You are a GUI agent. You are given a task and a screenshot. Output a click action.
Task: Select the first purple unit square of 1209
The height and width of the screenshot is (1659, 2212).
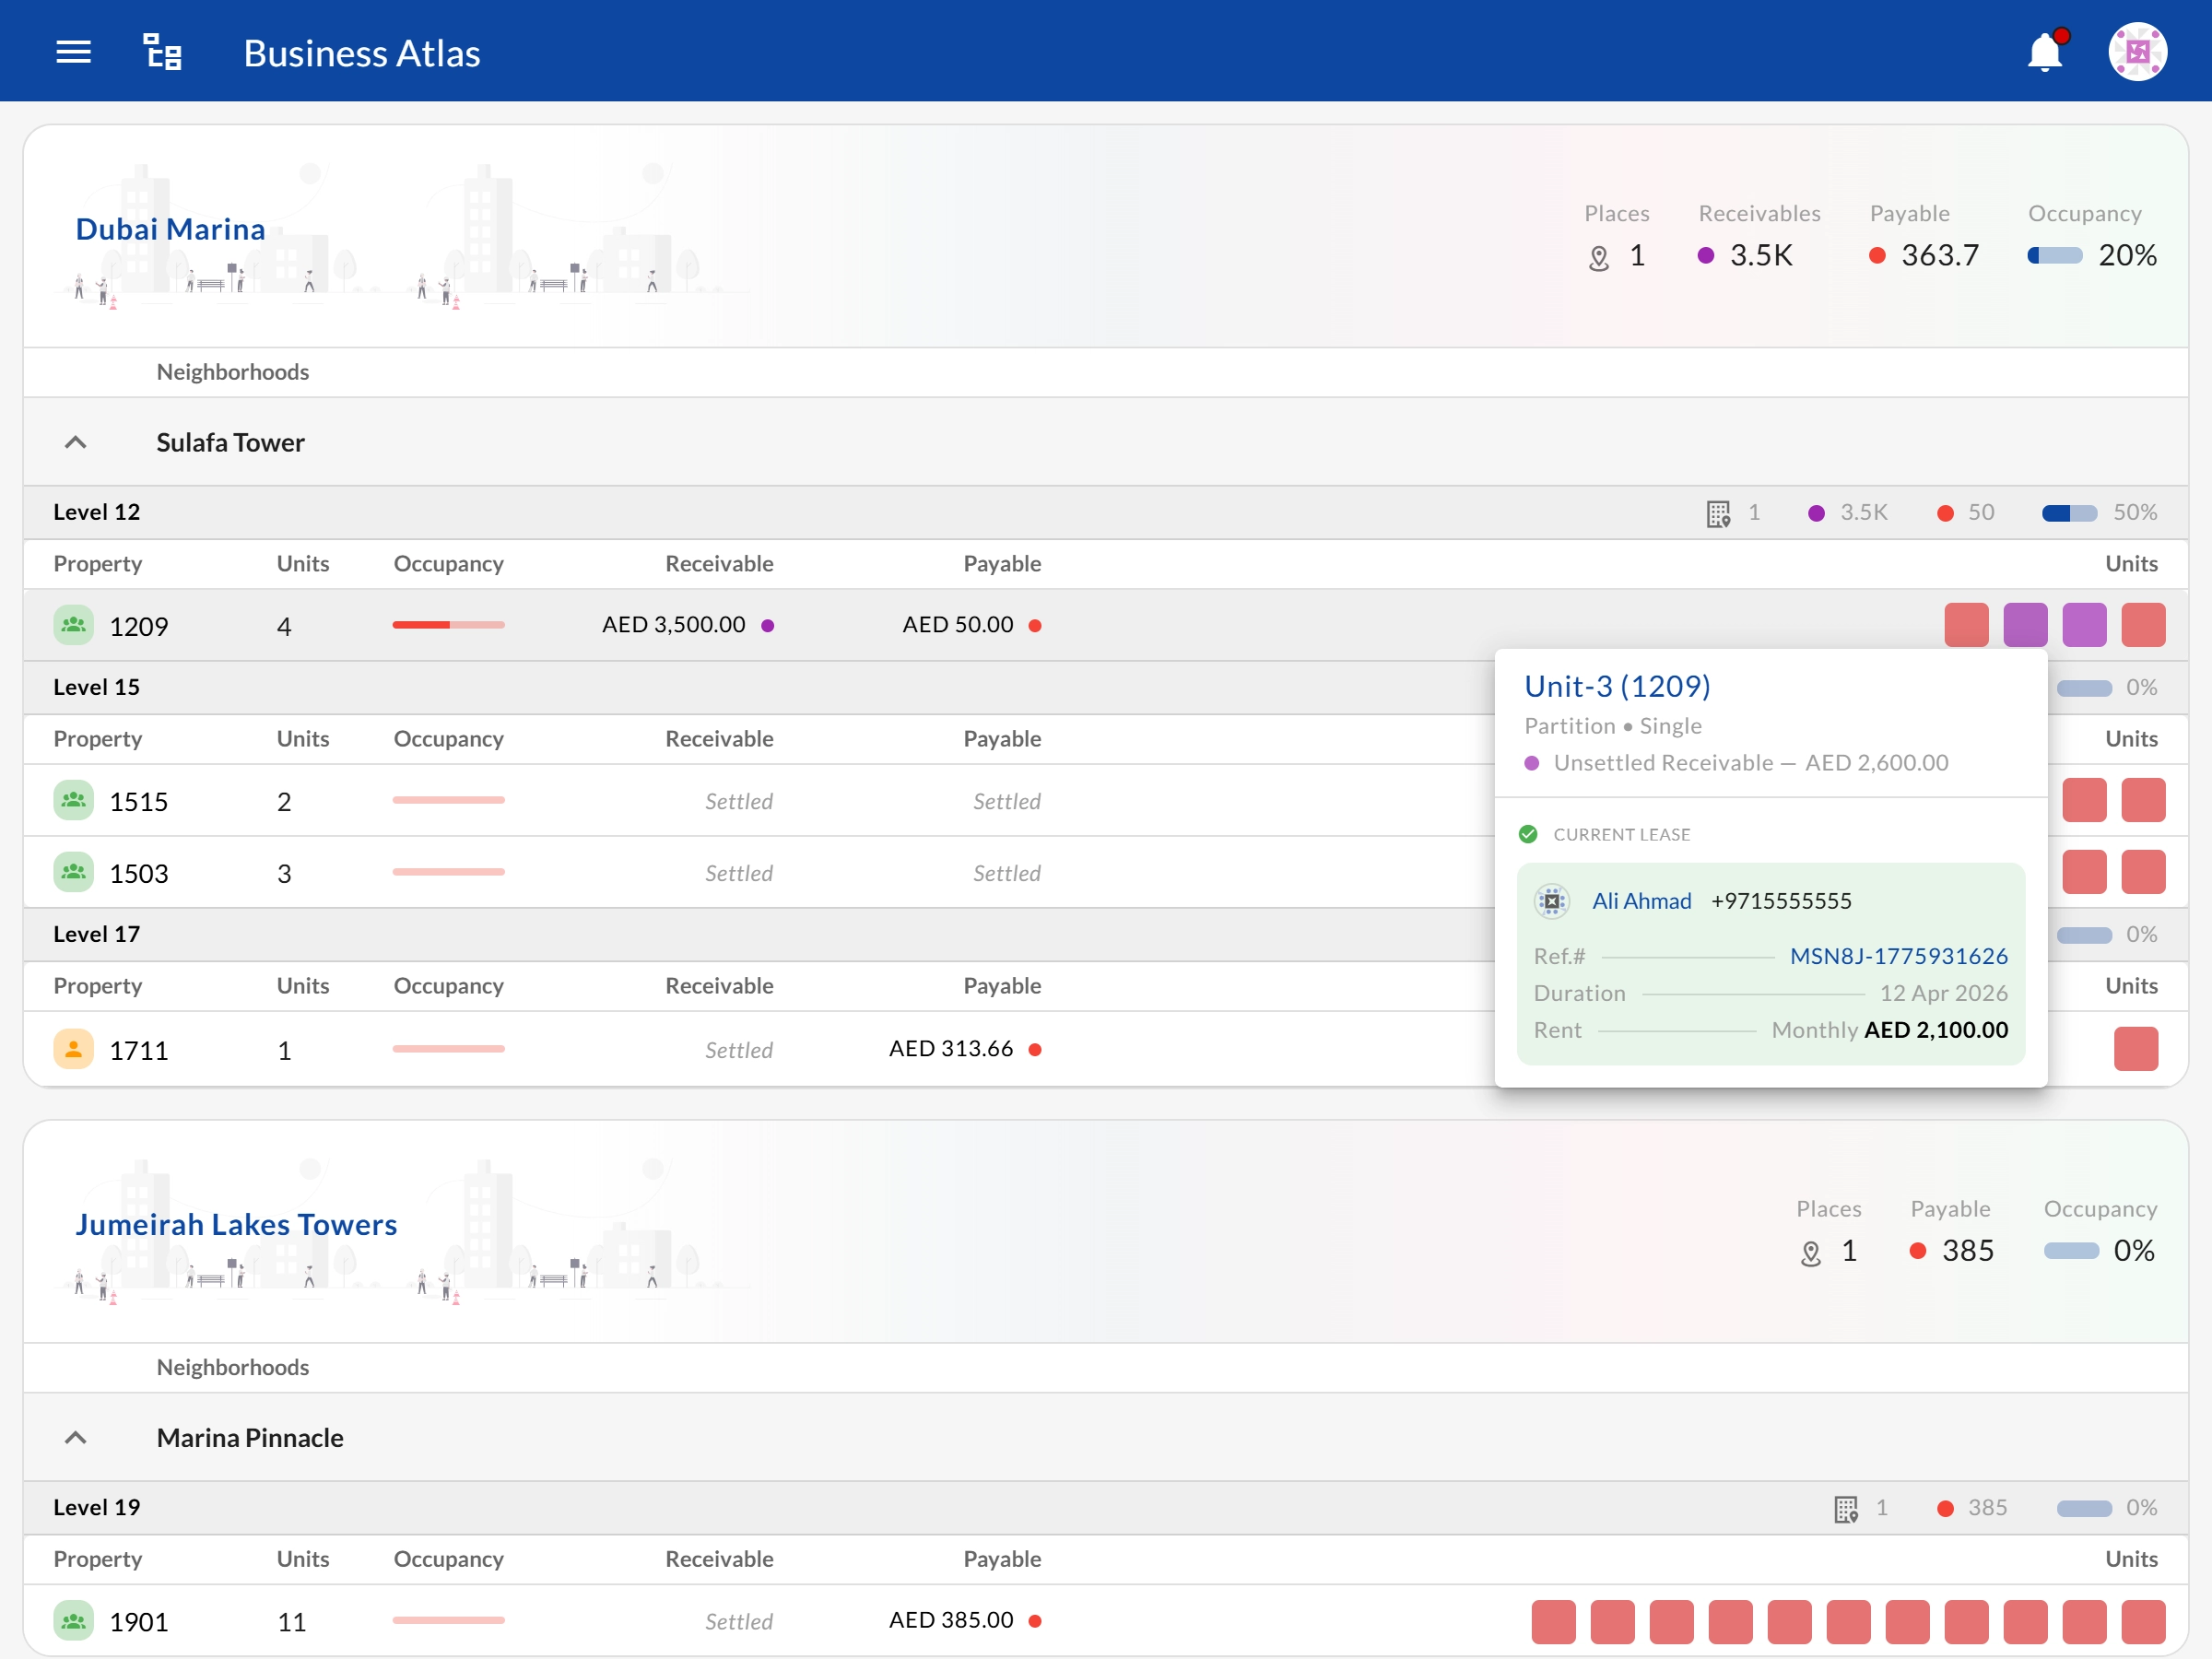pyautogui.click(x=2025, y=625)
